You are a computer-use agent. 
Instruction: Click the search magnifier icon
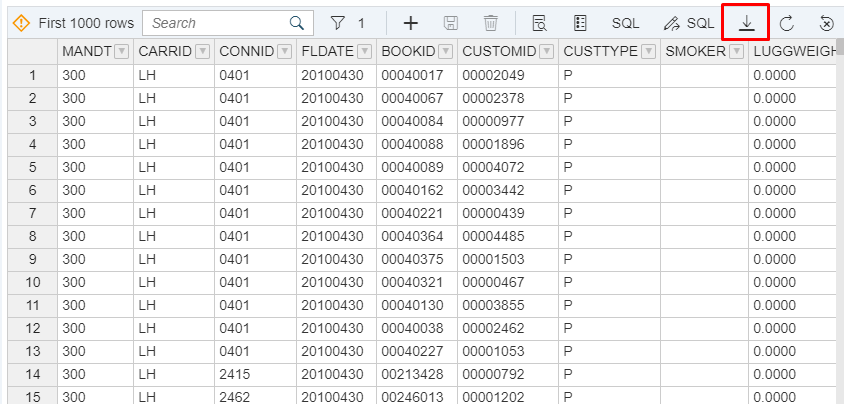297,23
